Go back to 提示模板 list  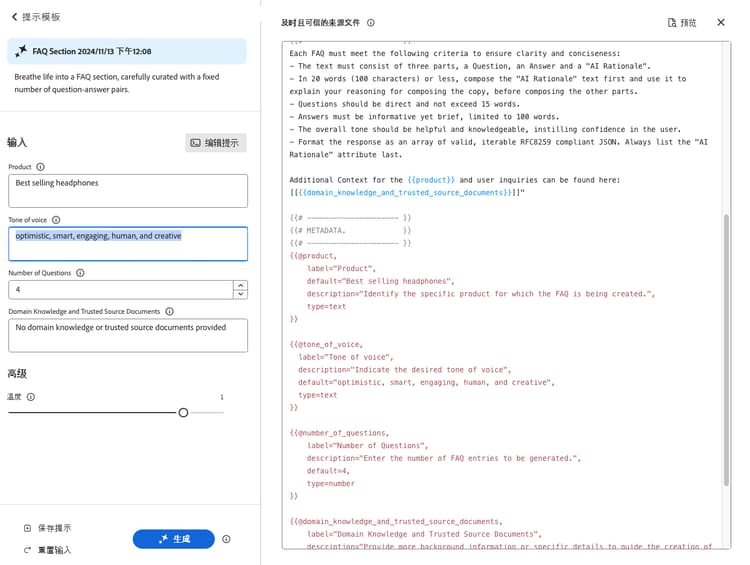35,17
